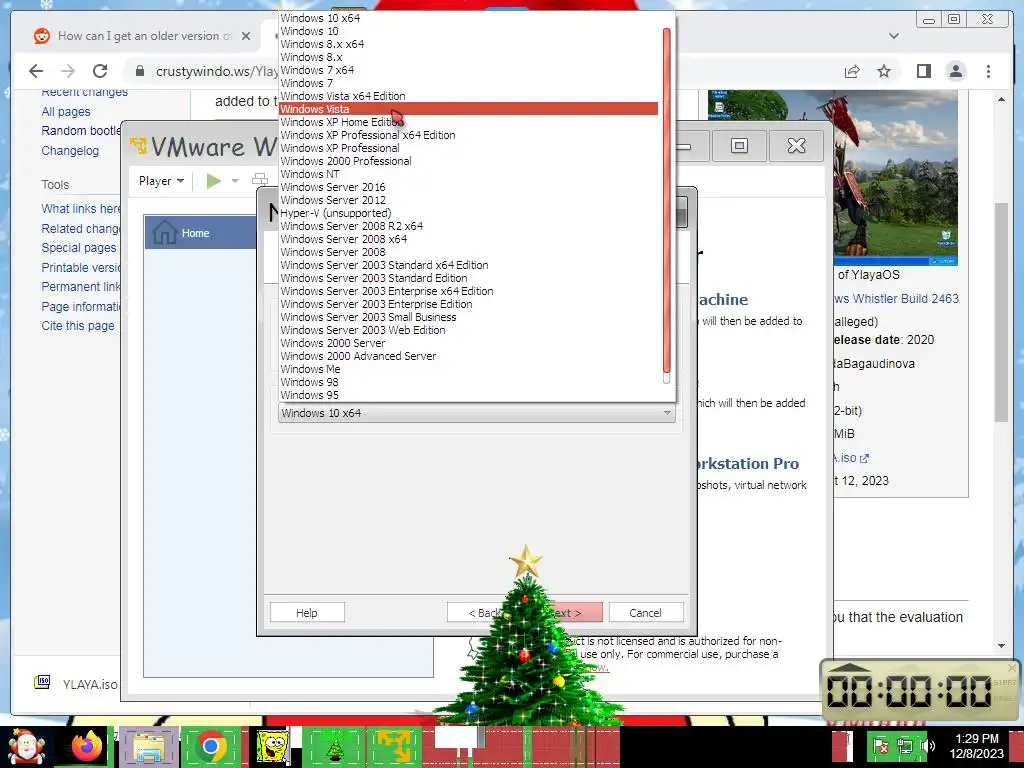
Task: Click the dropdown list's red scrollbar
Action: click(667, 200)
